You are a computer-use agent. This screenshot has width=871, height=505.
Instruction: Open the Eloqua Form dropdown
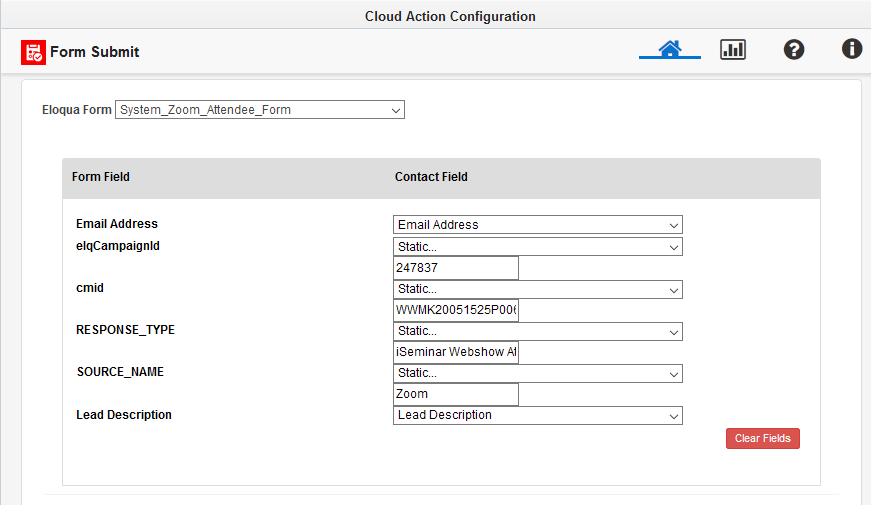(x=260, y=110)
